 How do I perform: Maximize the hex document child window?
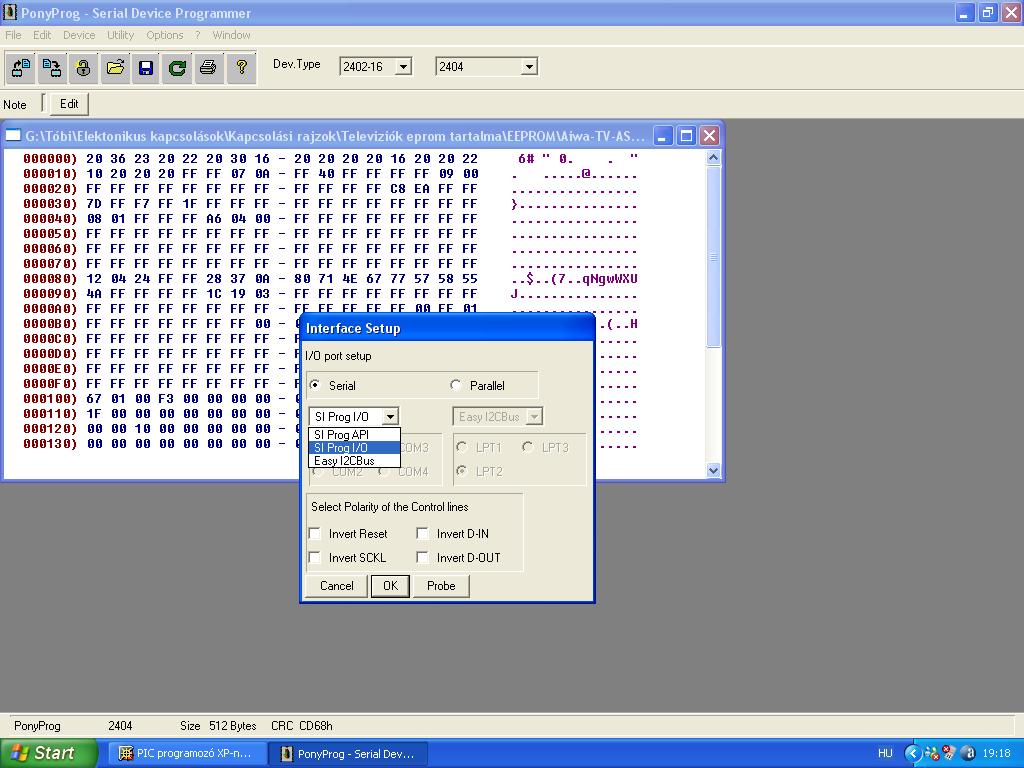(x=686, y=136)
